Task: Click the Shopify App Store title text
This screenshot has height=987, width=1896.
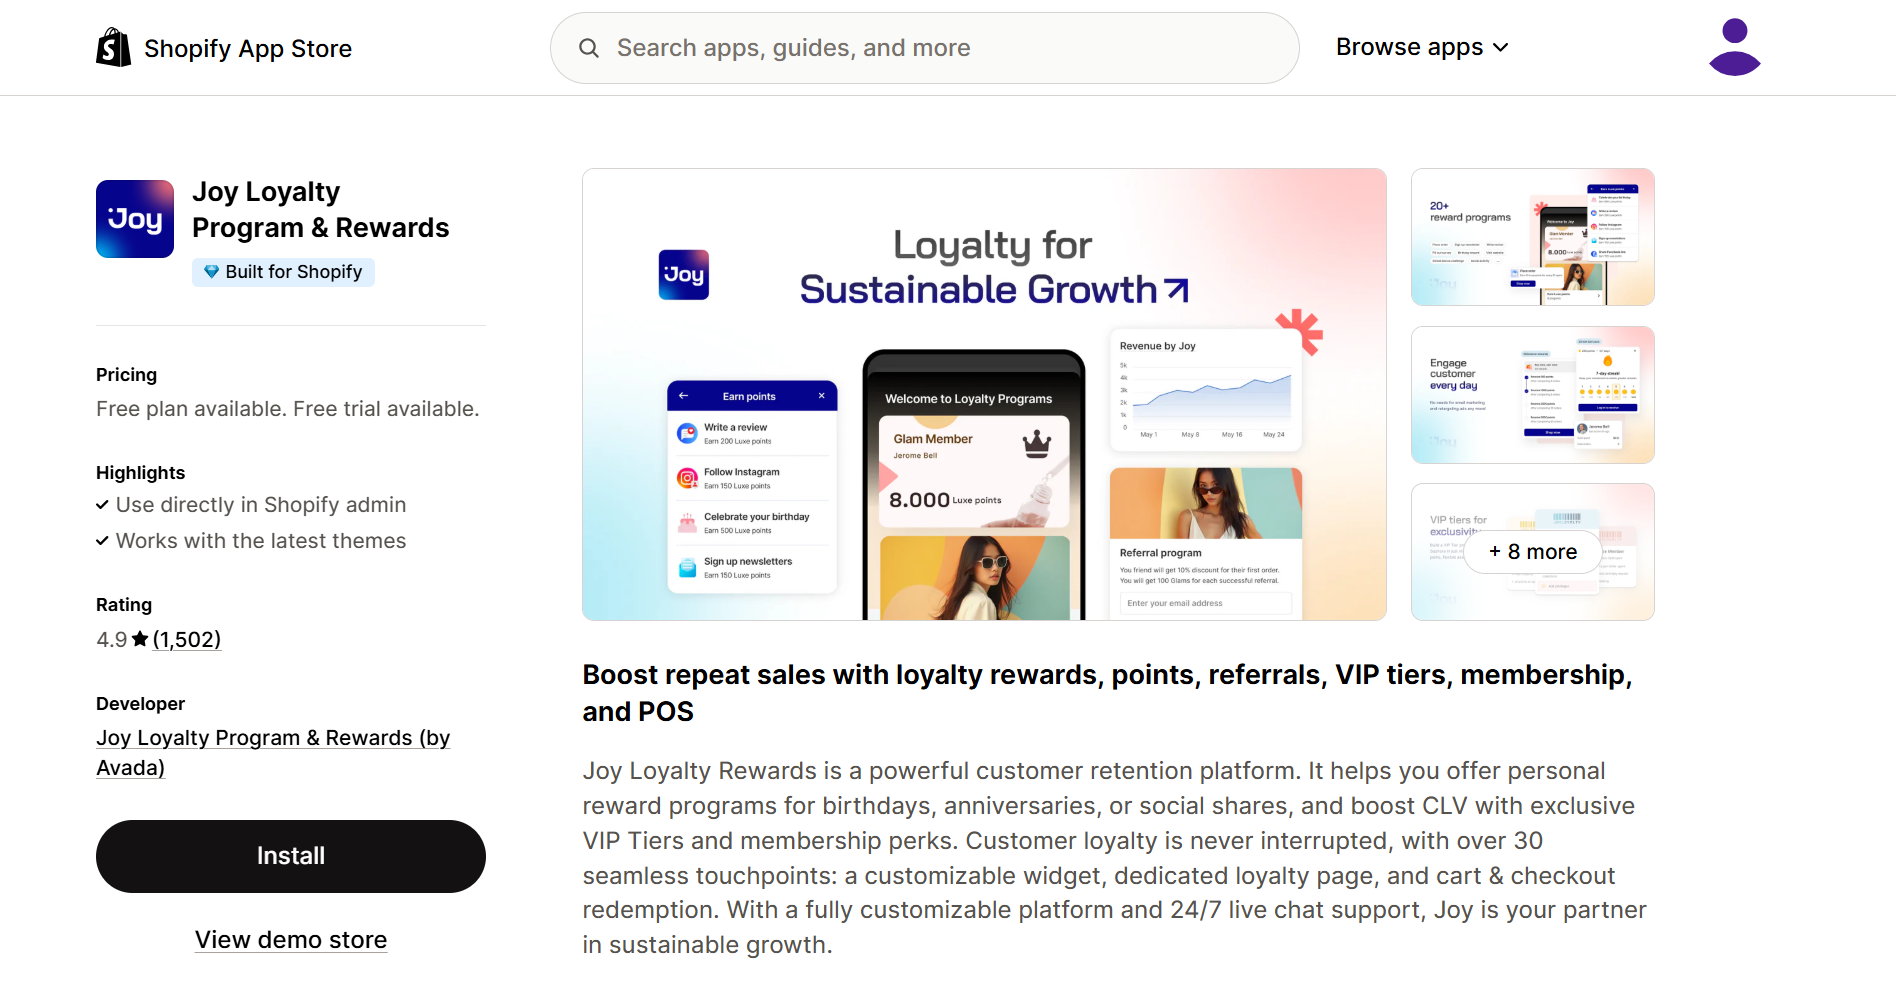Action: tap(248, 48)
